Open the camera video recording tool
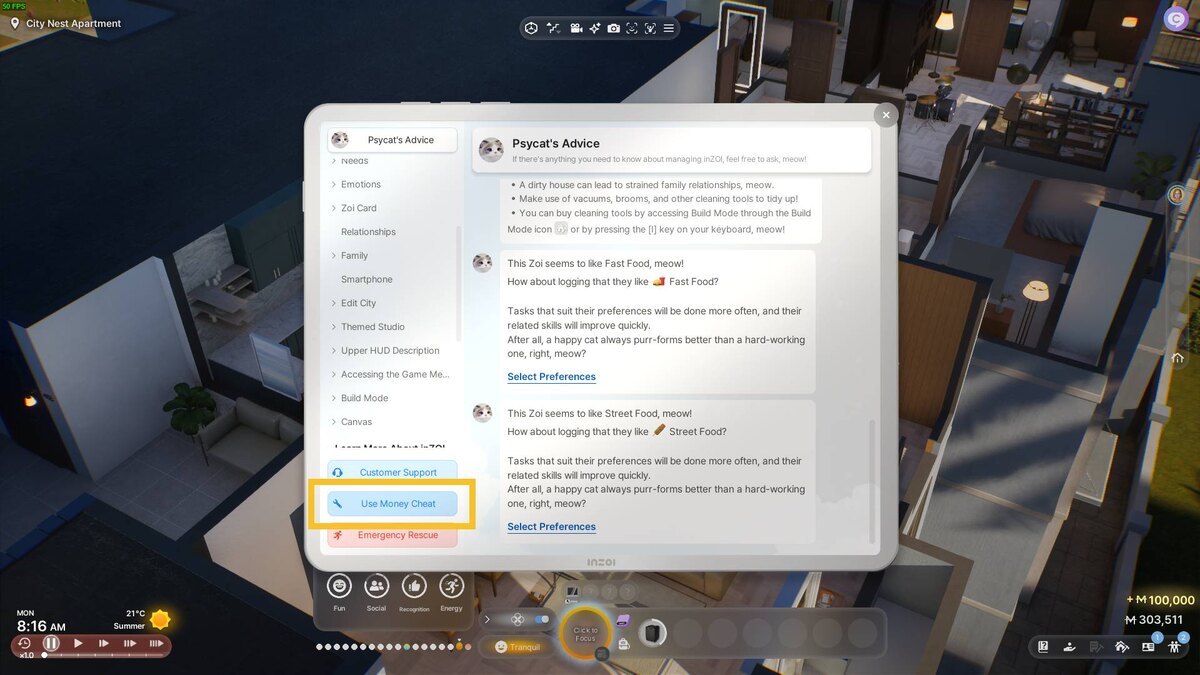The image size is (1200, 675). pos(576,28)
